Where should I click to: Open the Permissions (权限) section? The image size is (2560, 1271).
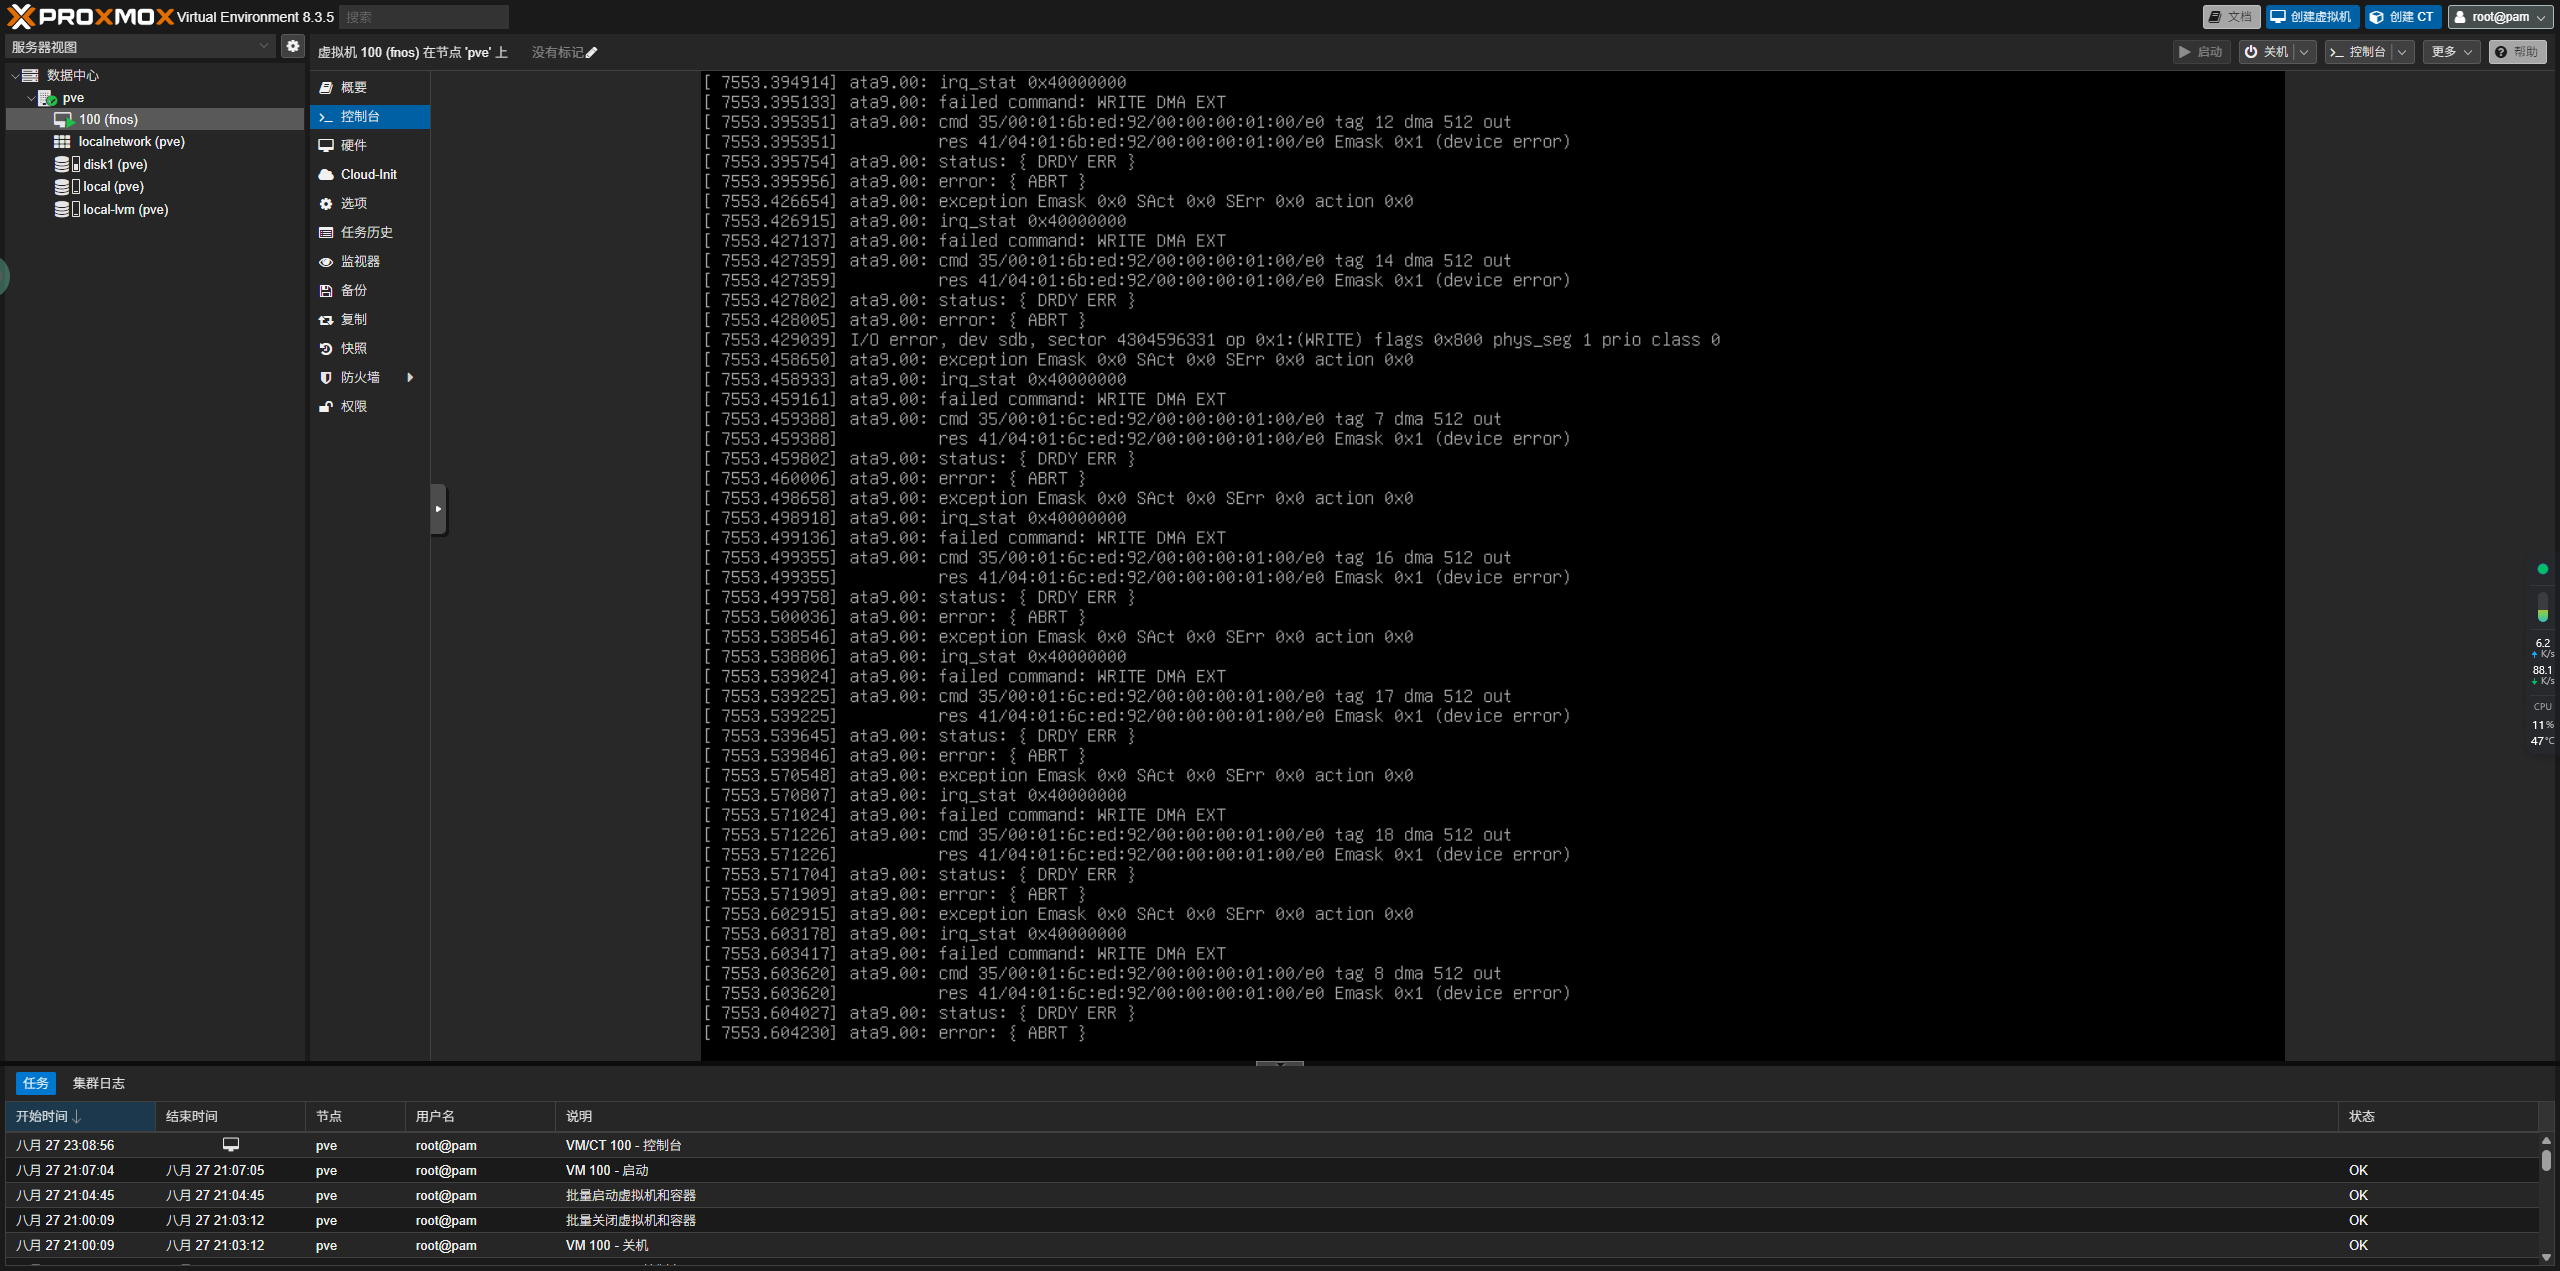[353, 406]
